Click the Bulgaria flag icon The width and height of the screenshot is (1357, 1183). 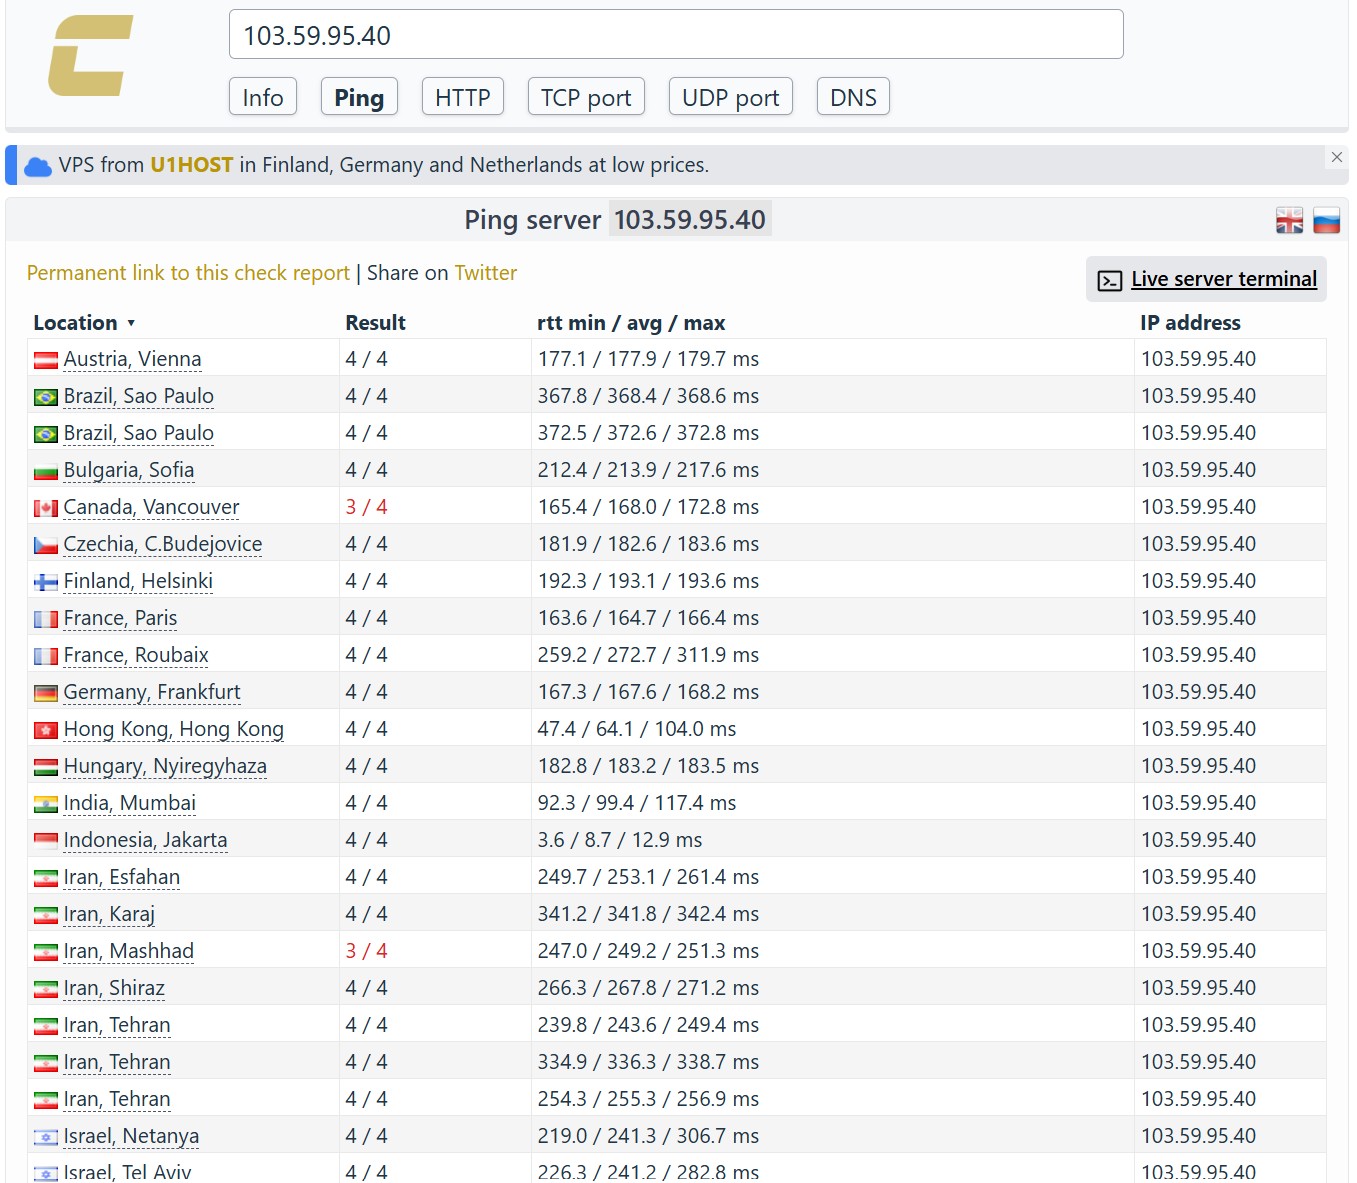(x=46, y=472)
